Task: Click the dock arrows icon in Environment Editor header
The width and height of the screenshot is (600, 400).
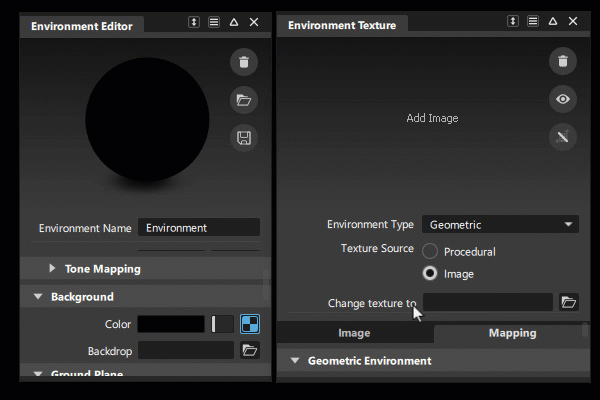Action: coord(194,22)
